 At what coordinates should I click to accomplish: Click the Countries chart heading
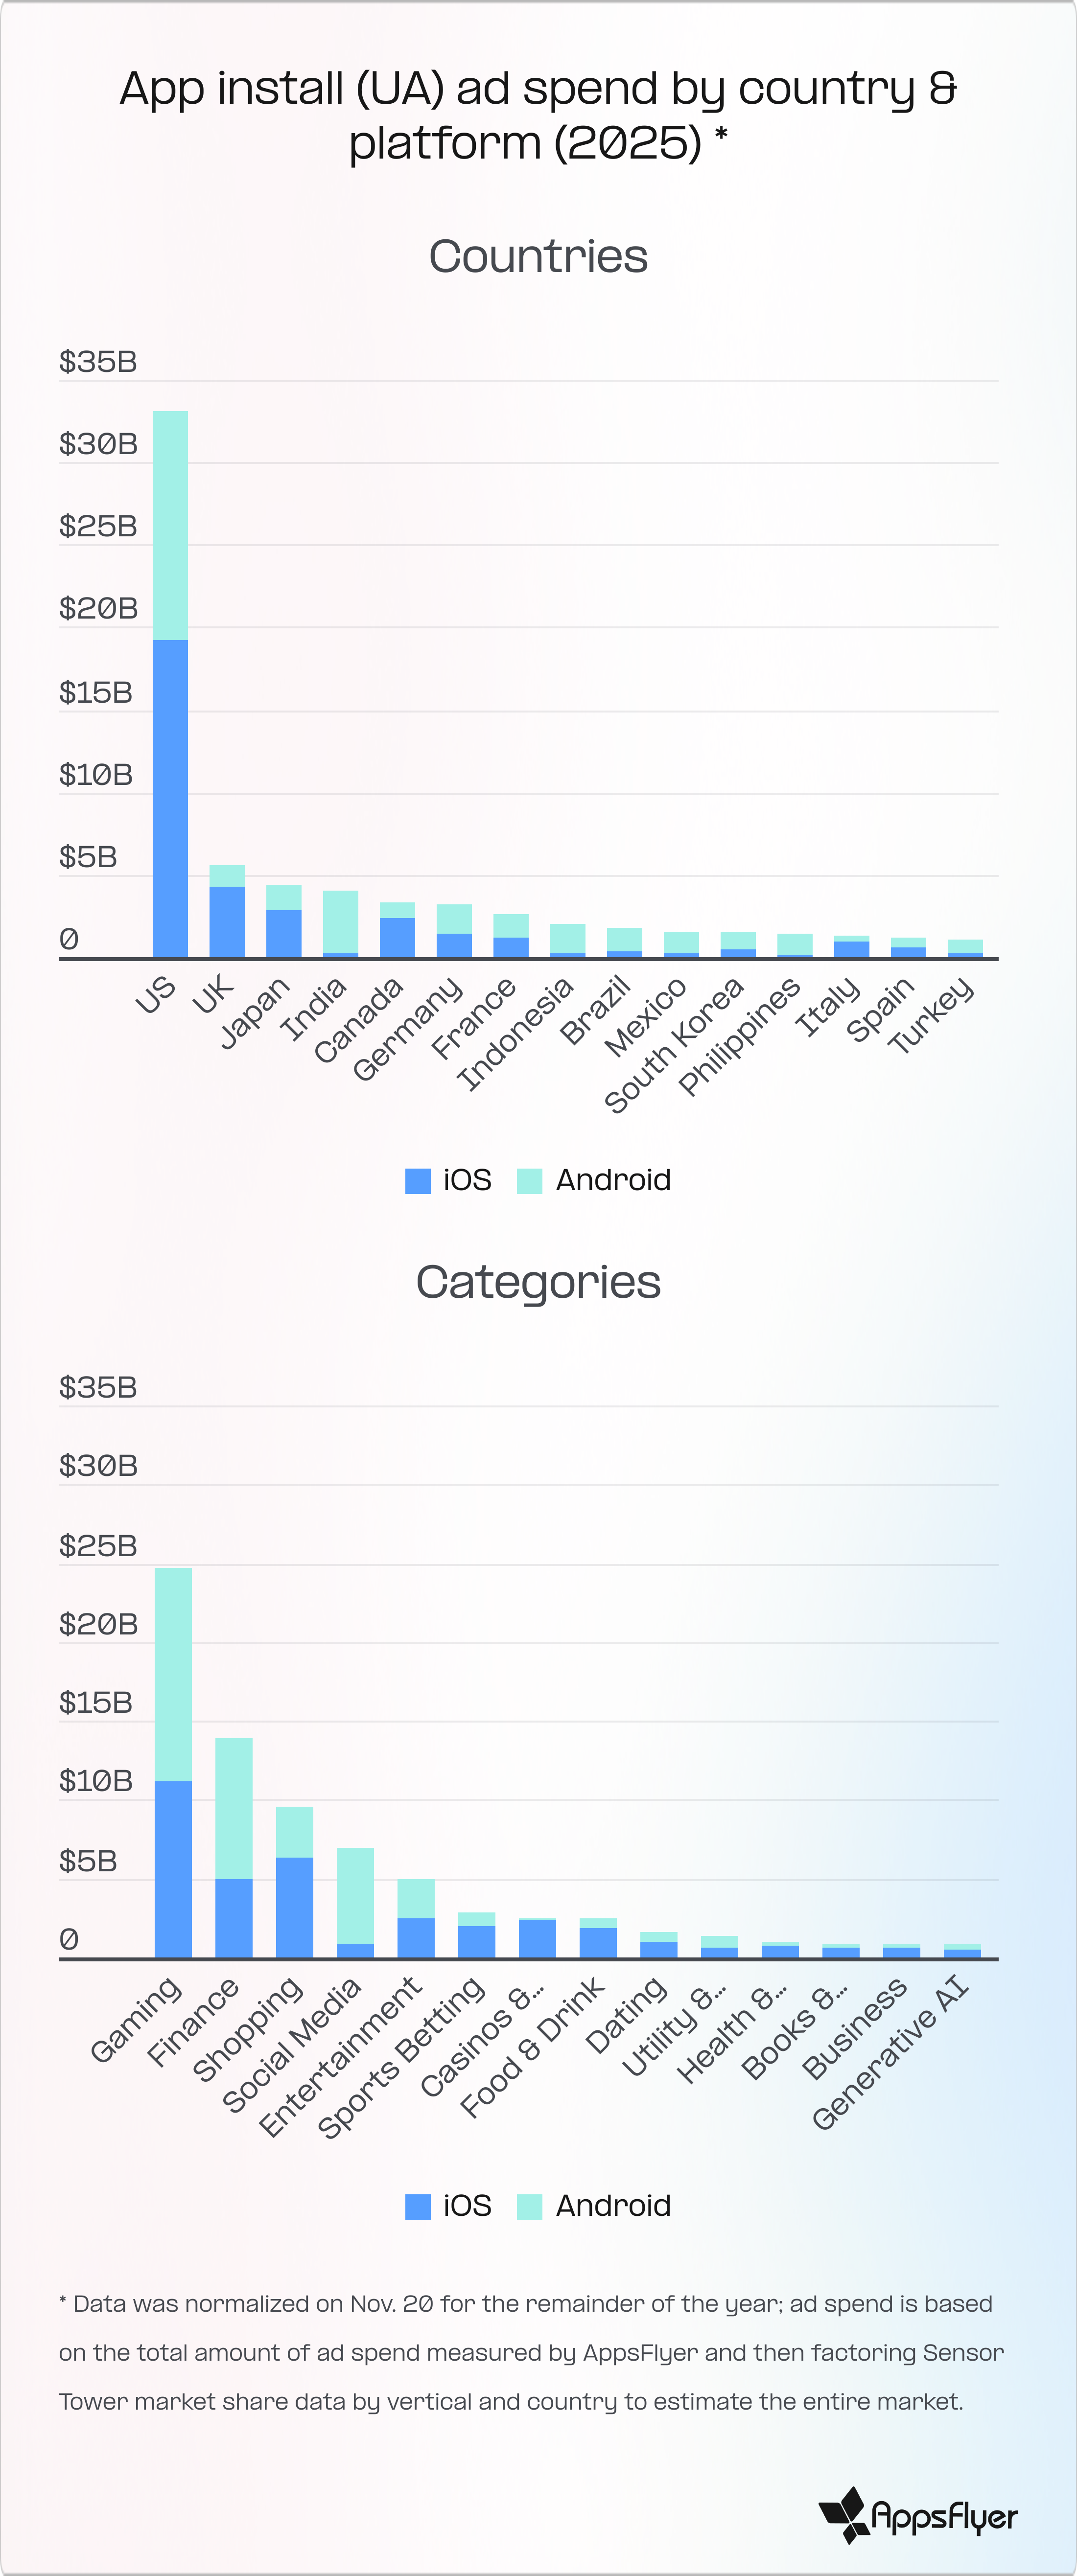click(x=538, y=257)
